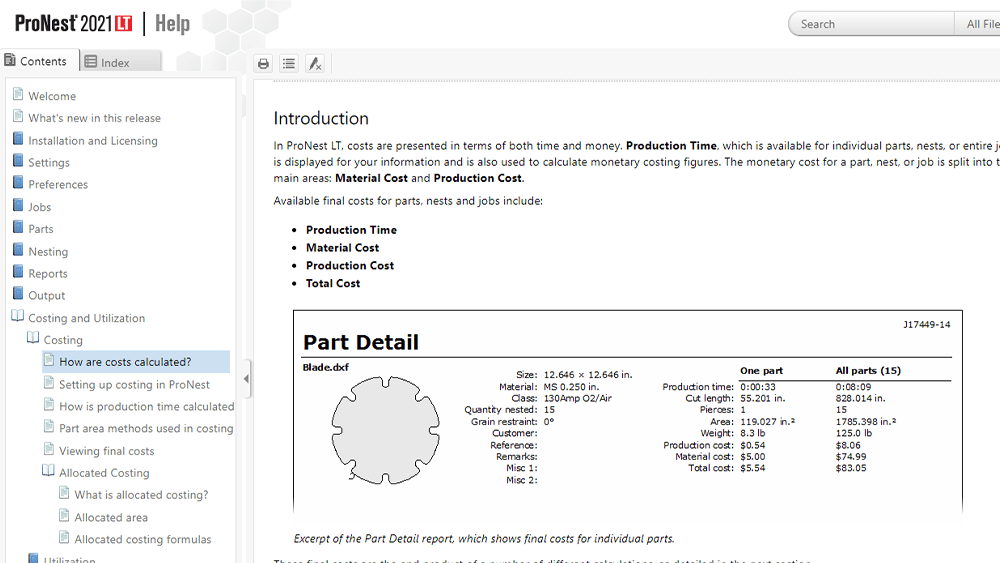Image resolution: width=1000 pixels, height=563 pixels.
Task: Open 'What is allocated costing?' topic
Action: tap(141, 495)
